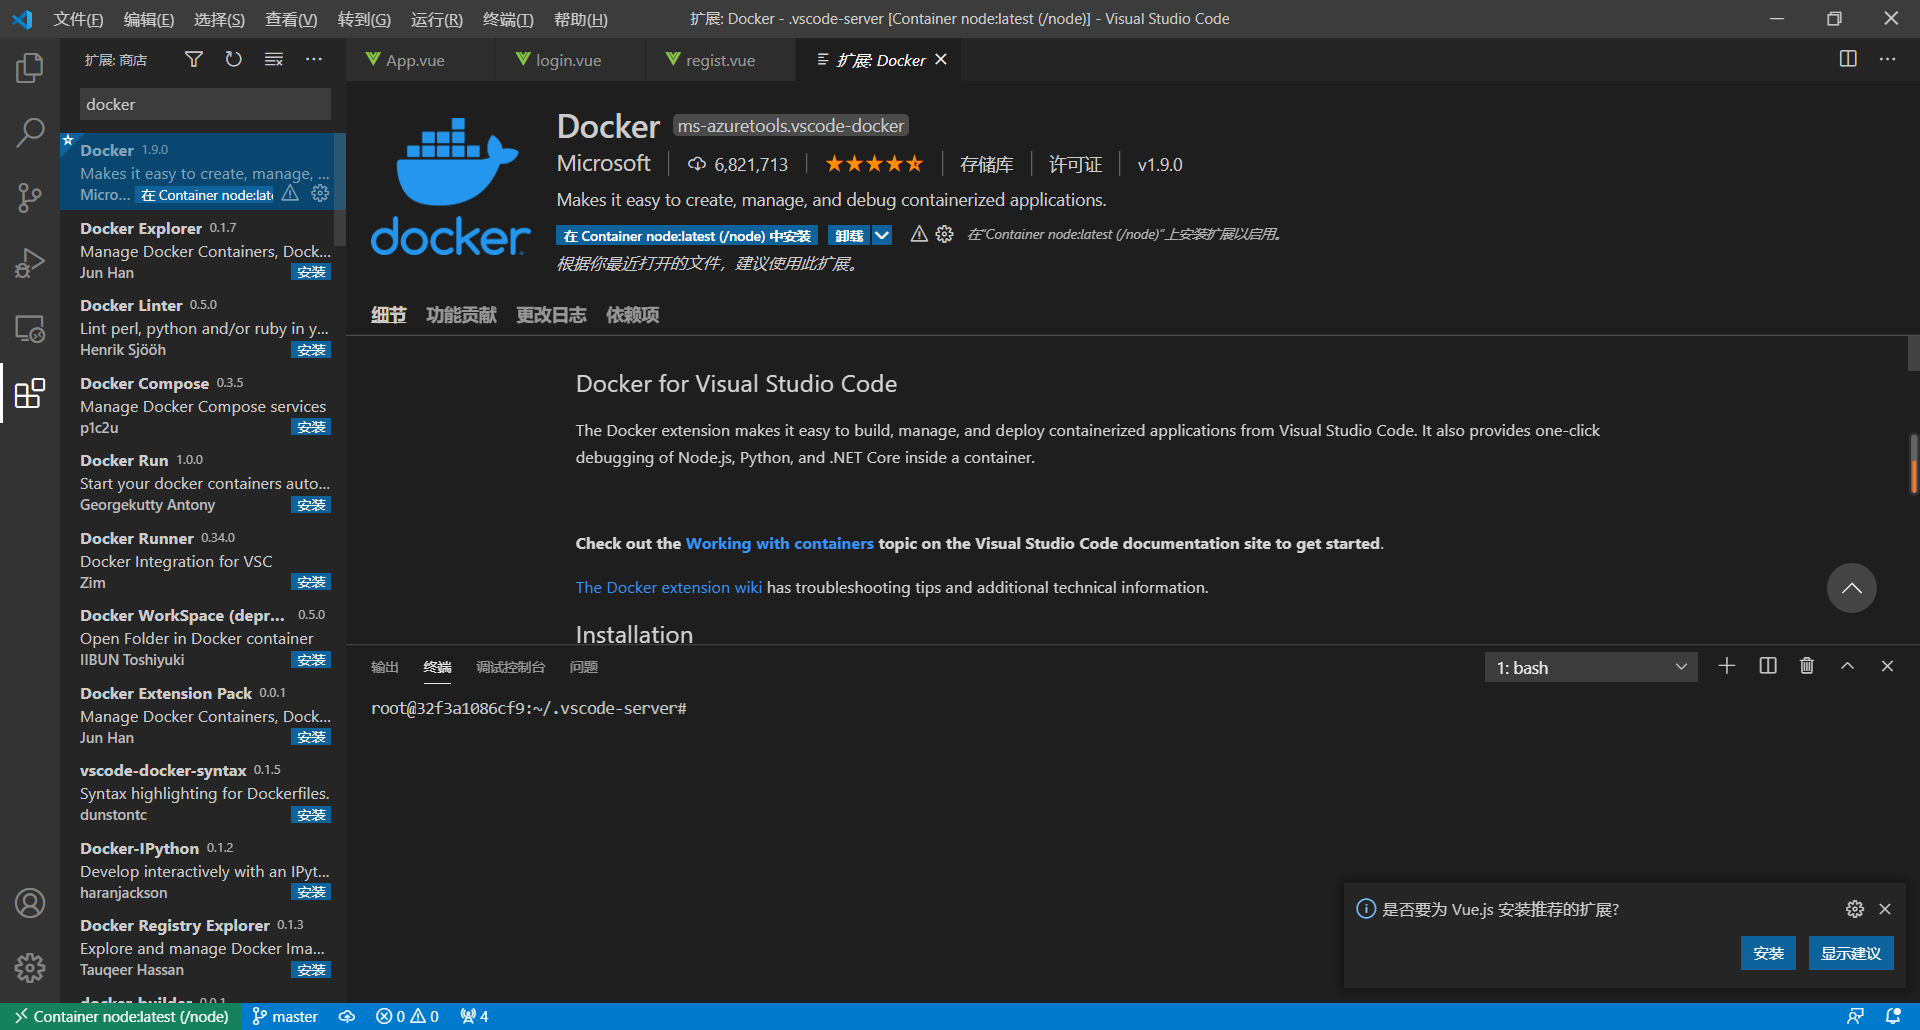Open the Explorer view in activity bar
The height and width of the screenshot is (1030, 1920).
tap(30, 67)
